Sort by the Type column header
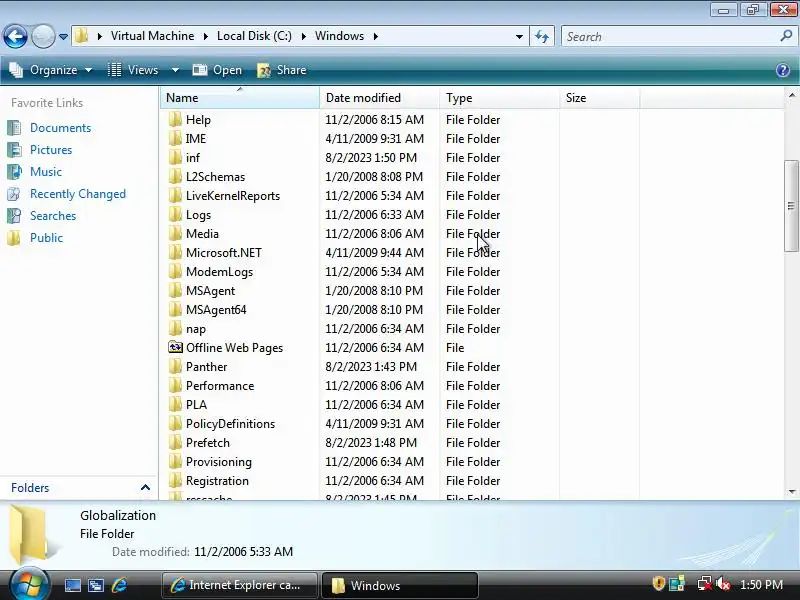The width and height of the screenshot is (800, 600). [x=499, y=97]
